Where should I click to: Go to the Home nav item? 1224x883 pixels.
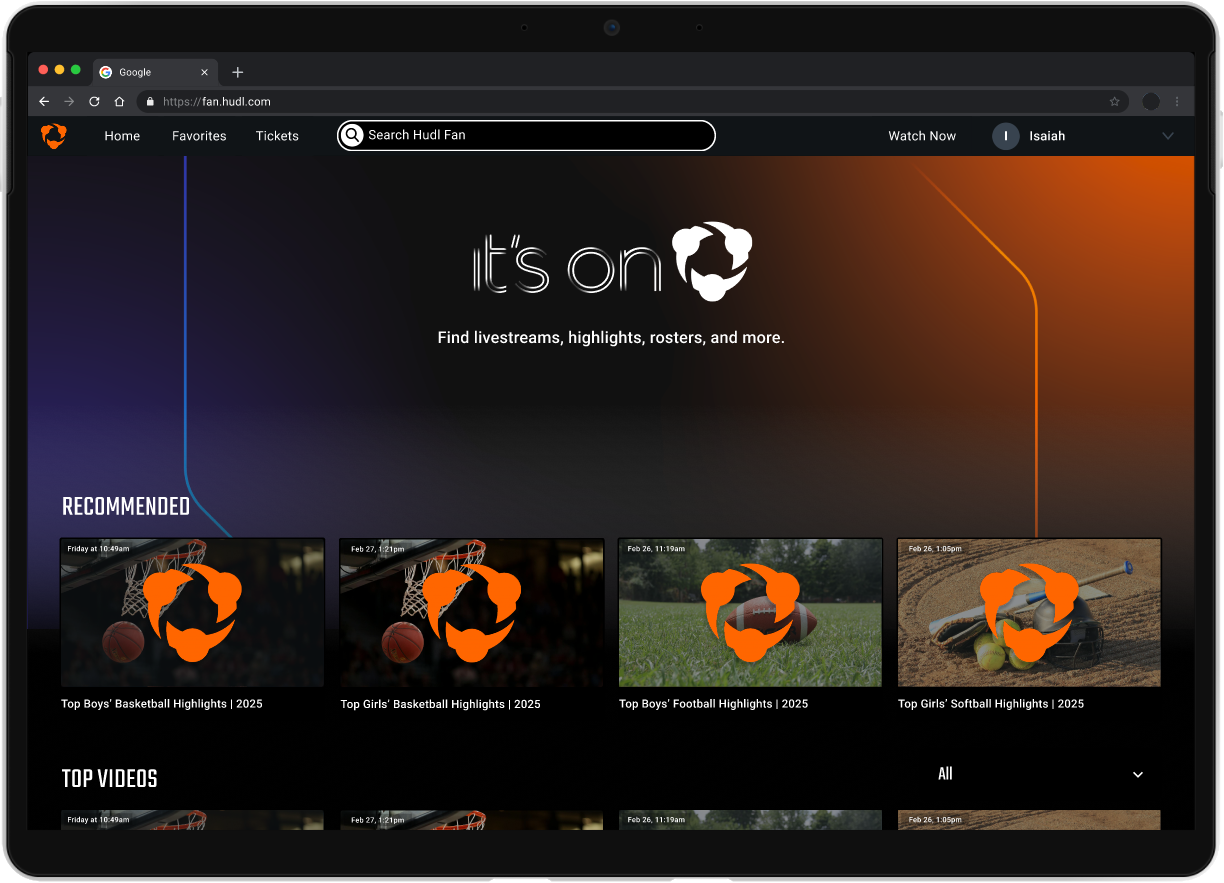tap(122, 136)
